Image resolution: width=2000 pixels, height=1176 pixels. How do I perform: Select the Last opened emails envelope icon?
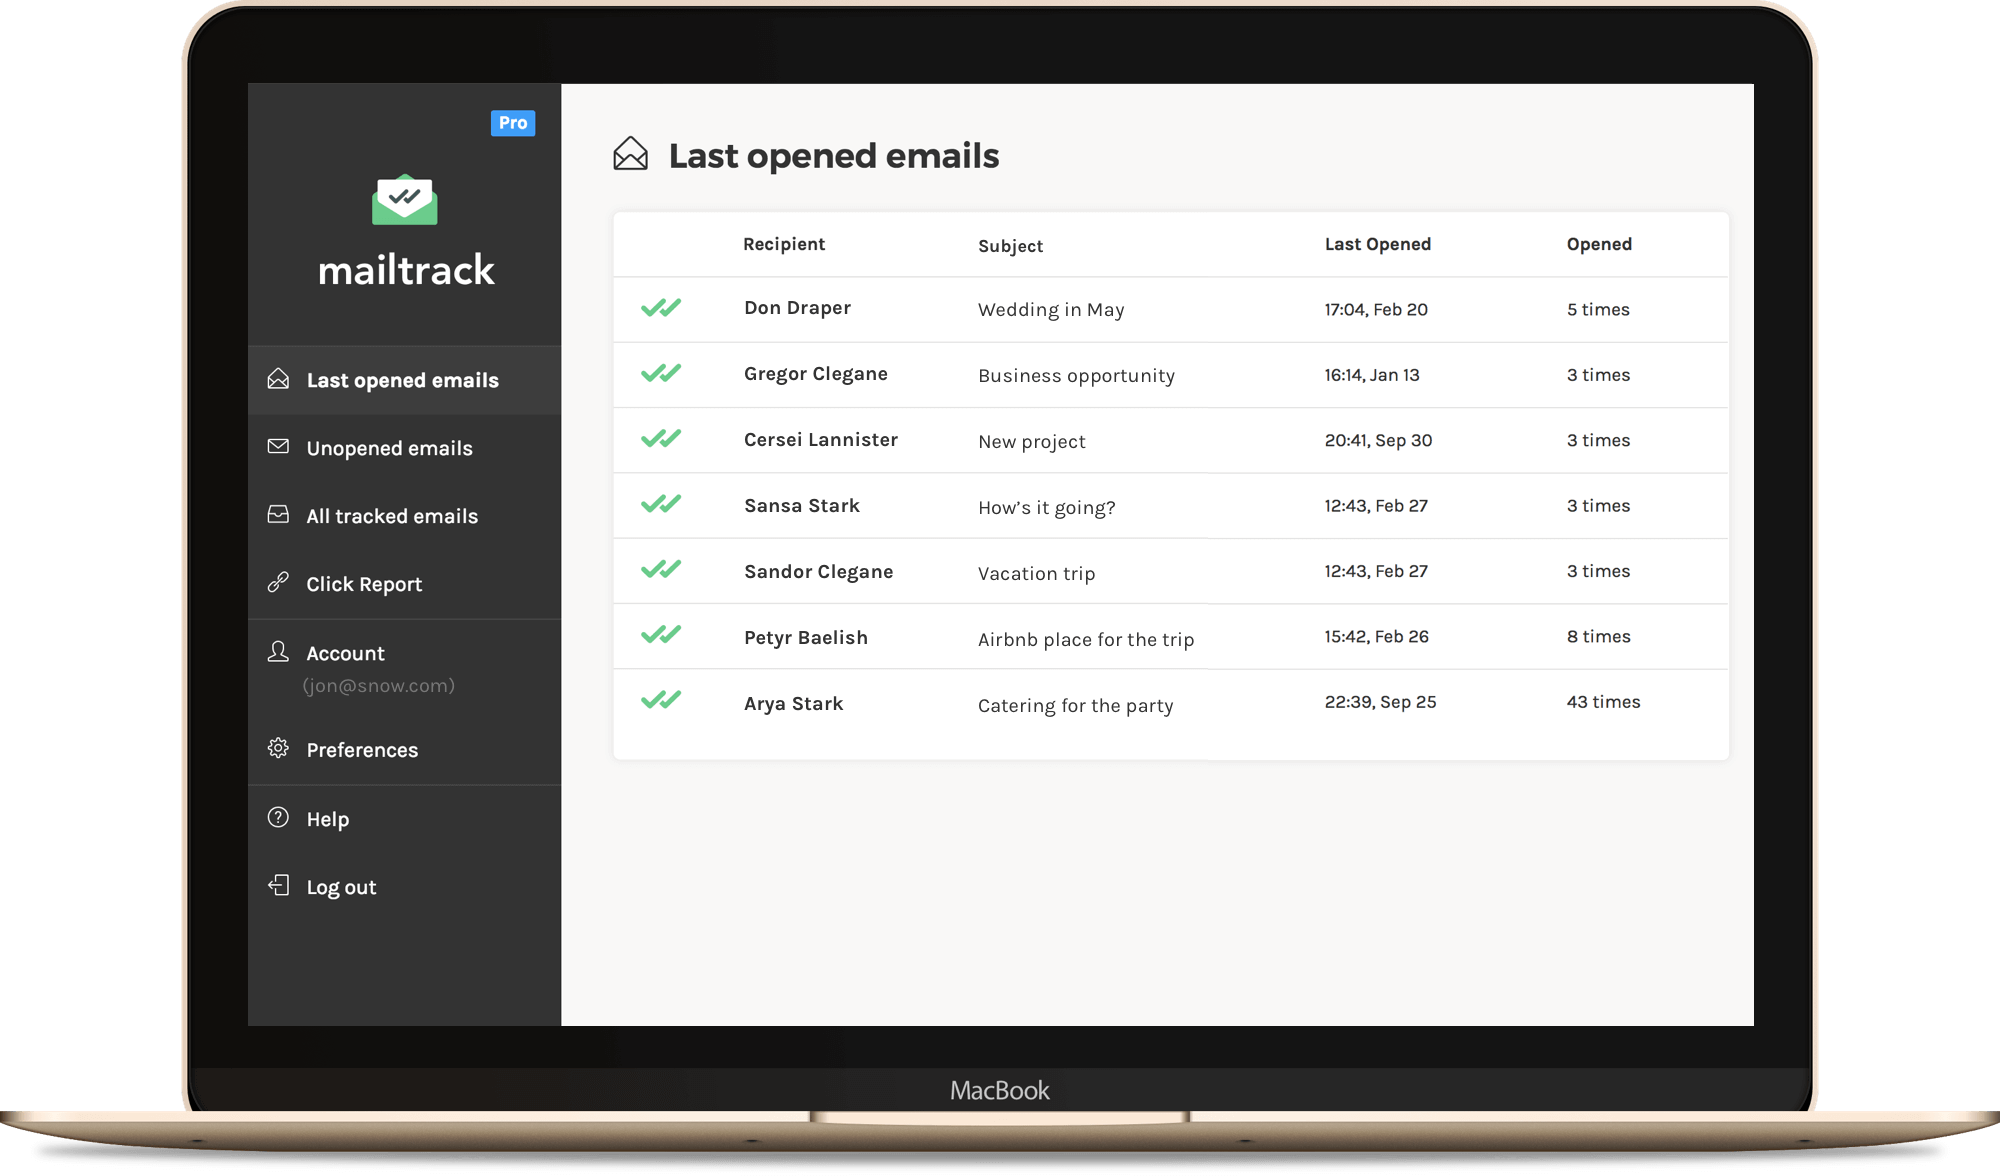(x=278, y=379)
